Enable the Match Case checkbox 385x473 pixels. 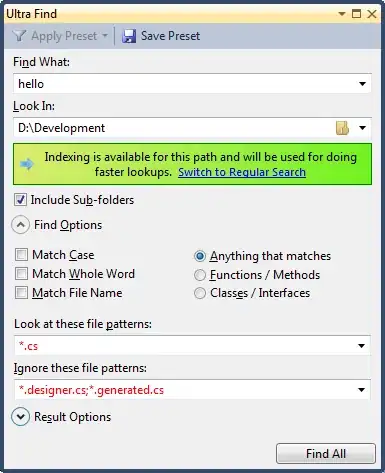click(x=21, y=255)
